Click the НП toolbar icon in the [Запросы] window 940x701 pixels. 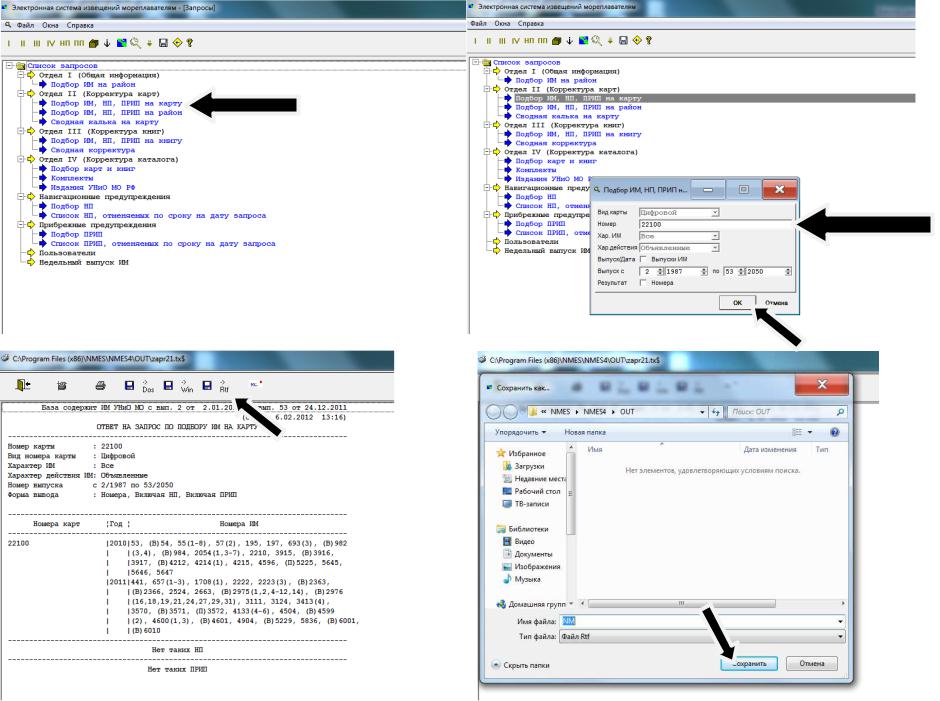(65, 43)
